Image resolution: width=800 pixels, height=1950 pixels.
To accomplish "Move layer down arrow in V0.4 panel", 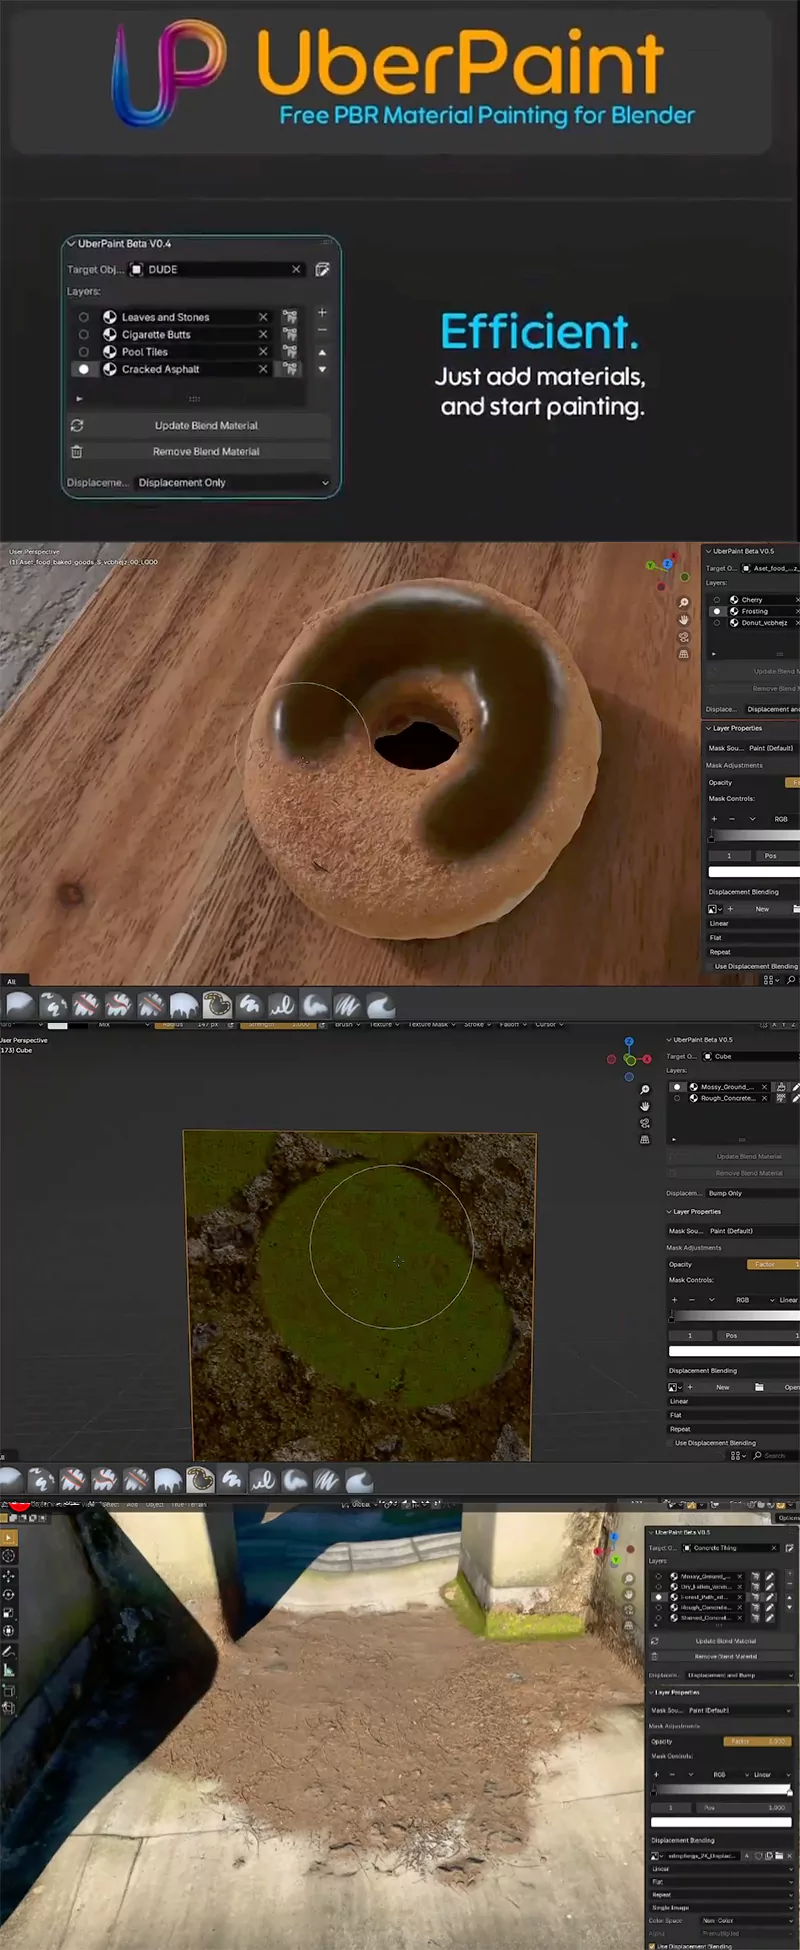I will pos(322,369).
